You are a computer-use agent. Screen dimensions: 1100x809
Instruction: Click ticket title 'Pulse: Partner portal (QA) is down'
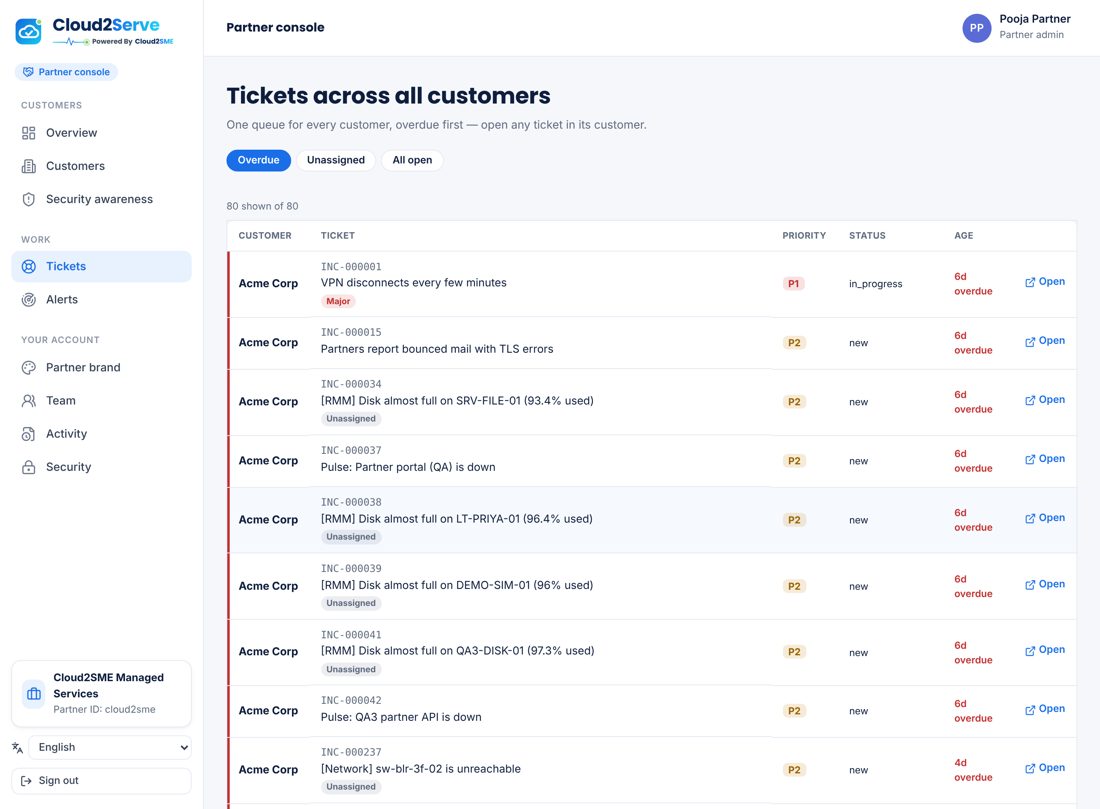[408, 467]
